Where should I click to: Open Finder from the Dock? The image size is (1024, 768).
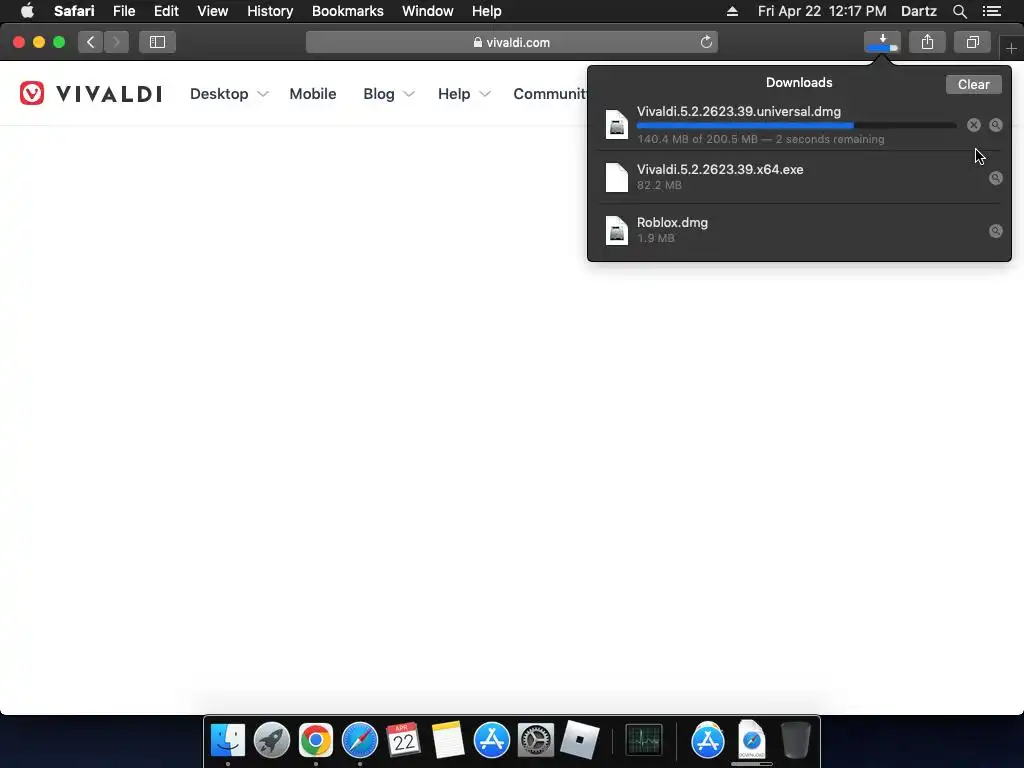(227, 741)
